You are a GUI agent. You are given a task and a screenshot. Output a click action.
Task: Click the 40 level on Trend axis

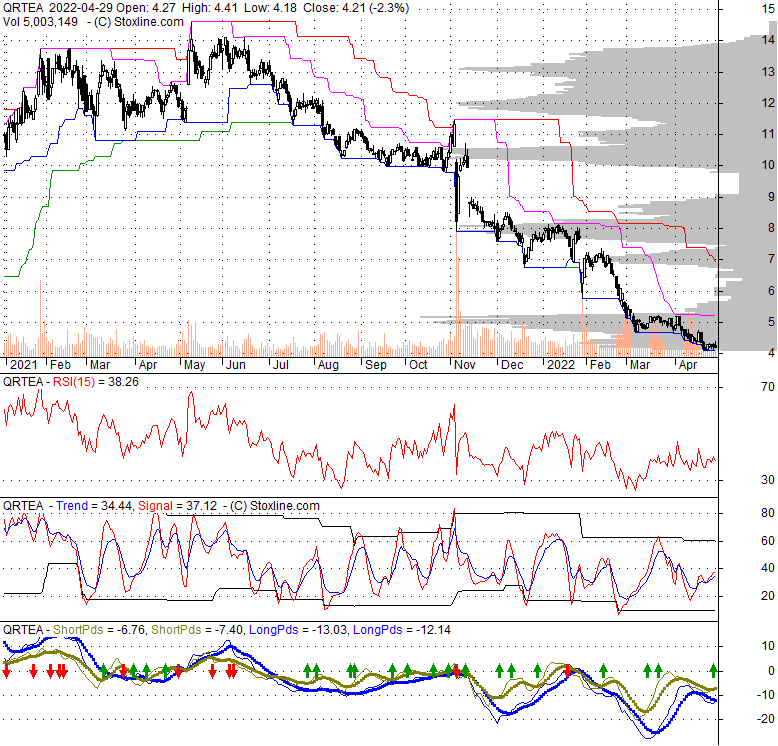(768, 567)
